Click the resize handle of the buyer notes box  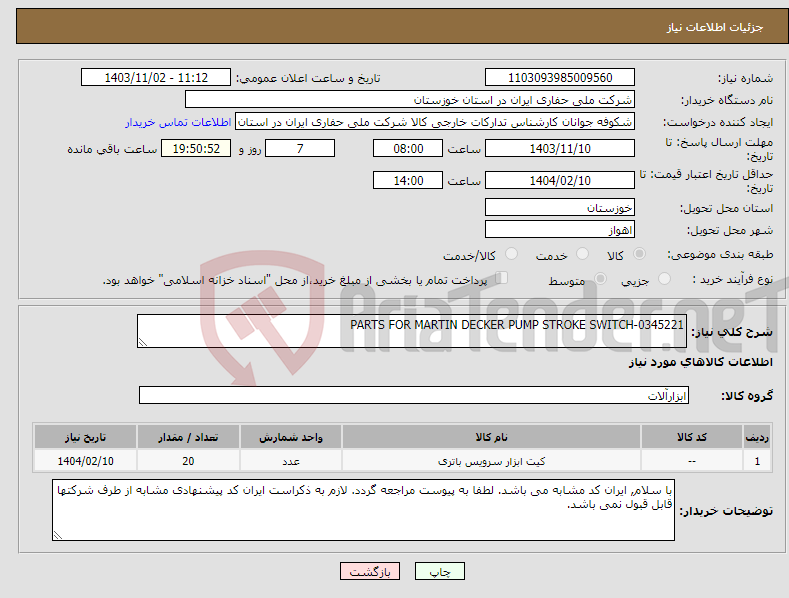58,535
